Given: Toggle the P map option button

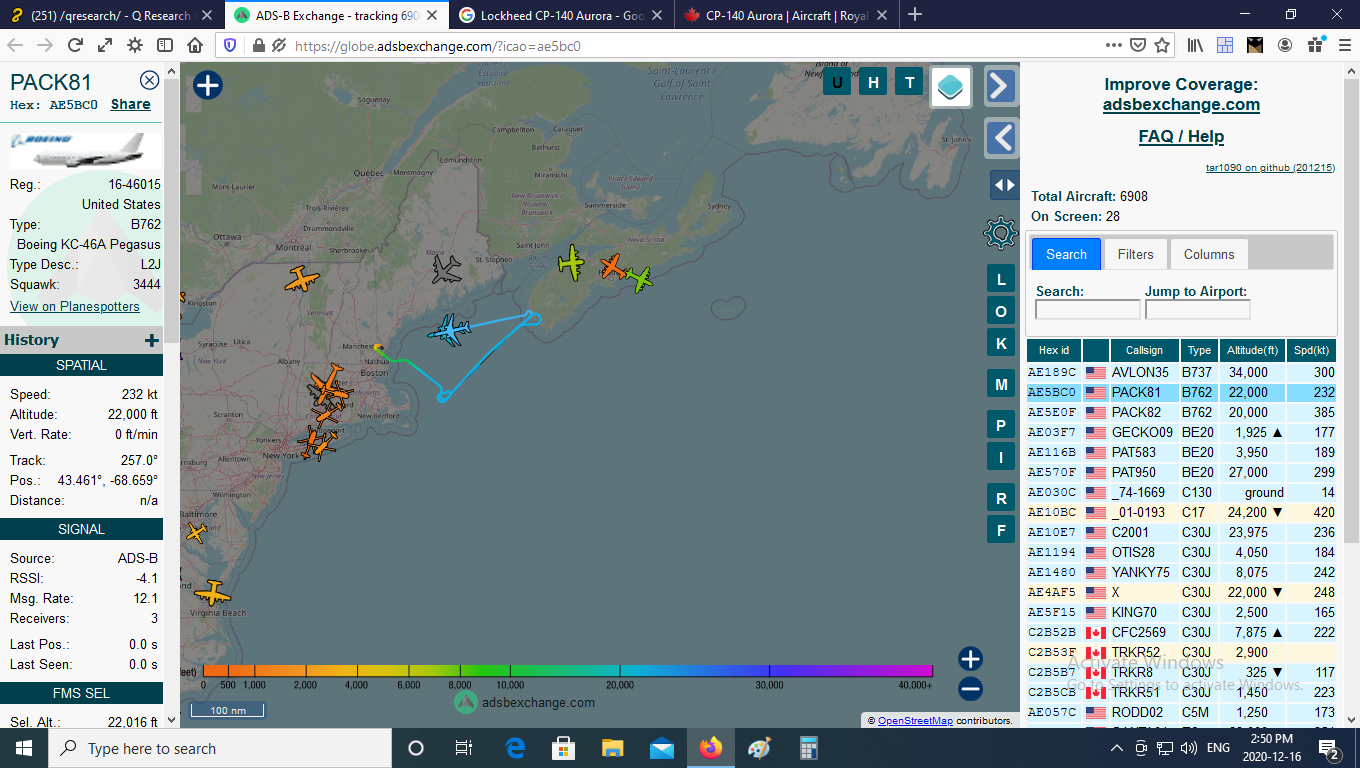Looking at the screenshot, I should [1001, 425].
